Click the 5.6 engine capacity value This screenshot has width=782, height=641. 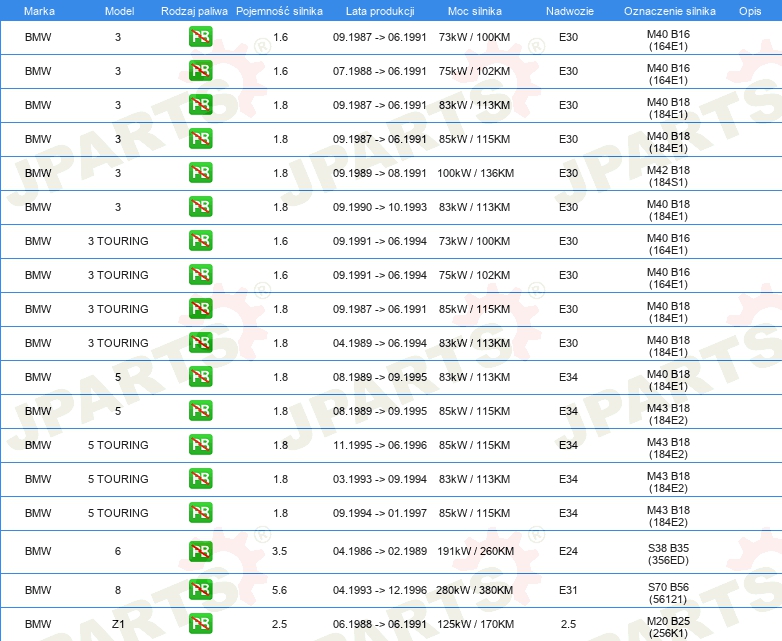(279, 590)
